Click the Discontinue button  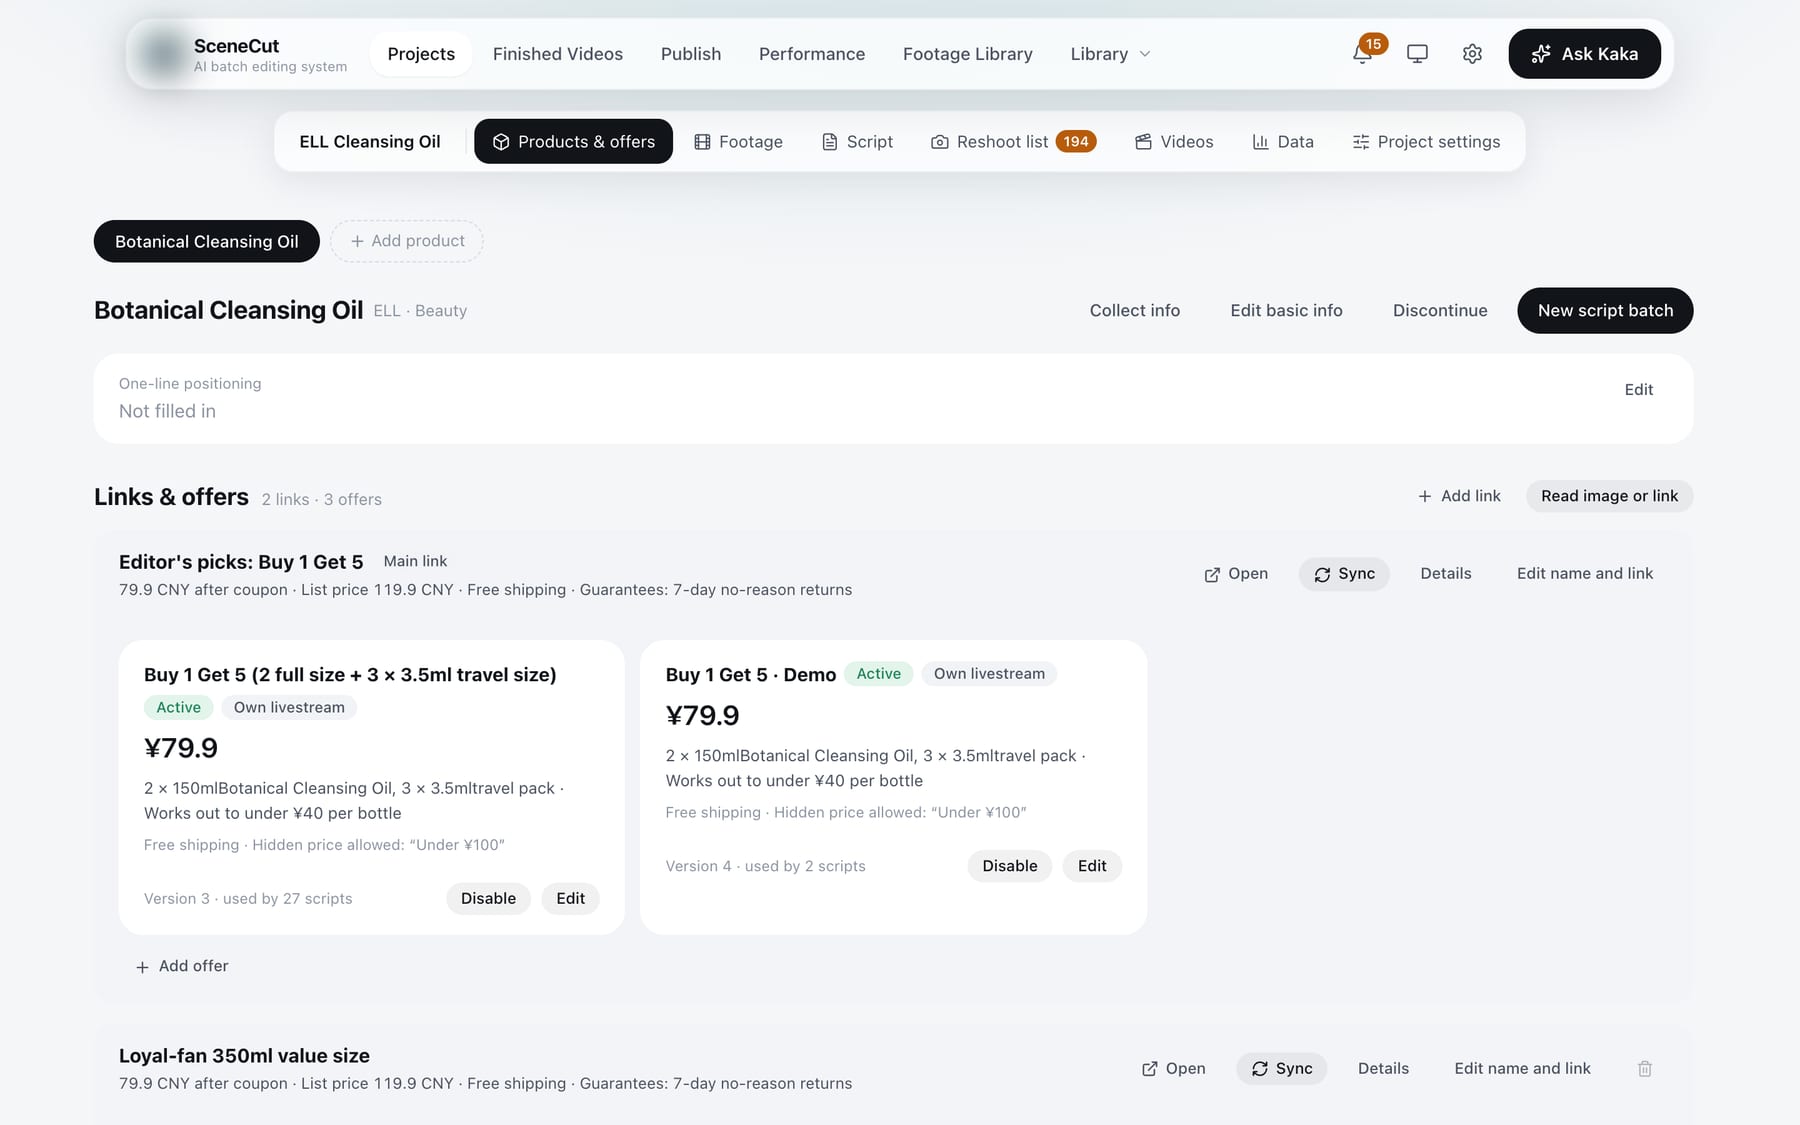(1440, 311)
